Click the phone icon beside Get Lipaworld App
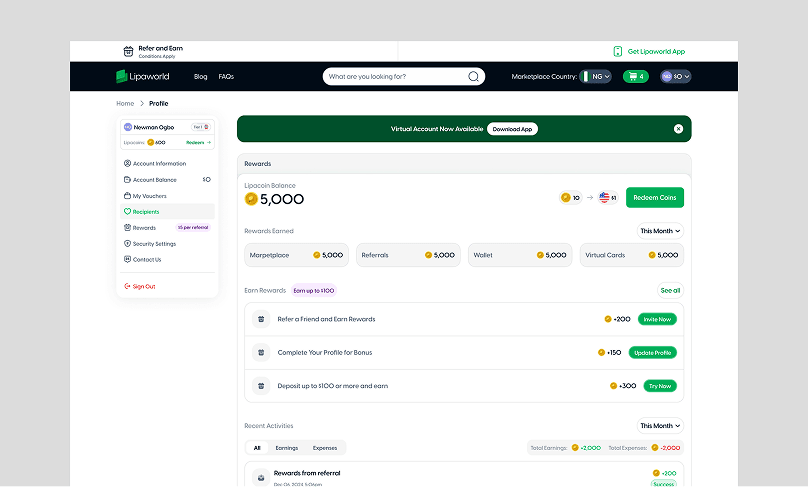Viewport: 808px width, 487px height. tap(617, 51)
